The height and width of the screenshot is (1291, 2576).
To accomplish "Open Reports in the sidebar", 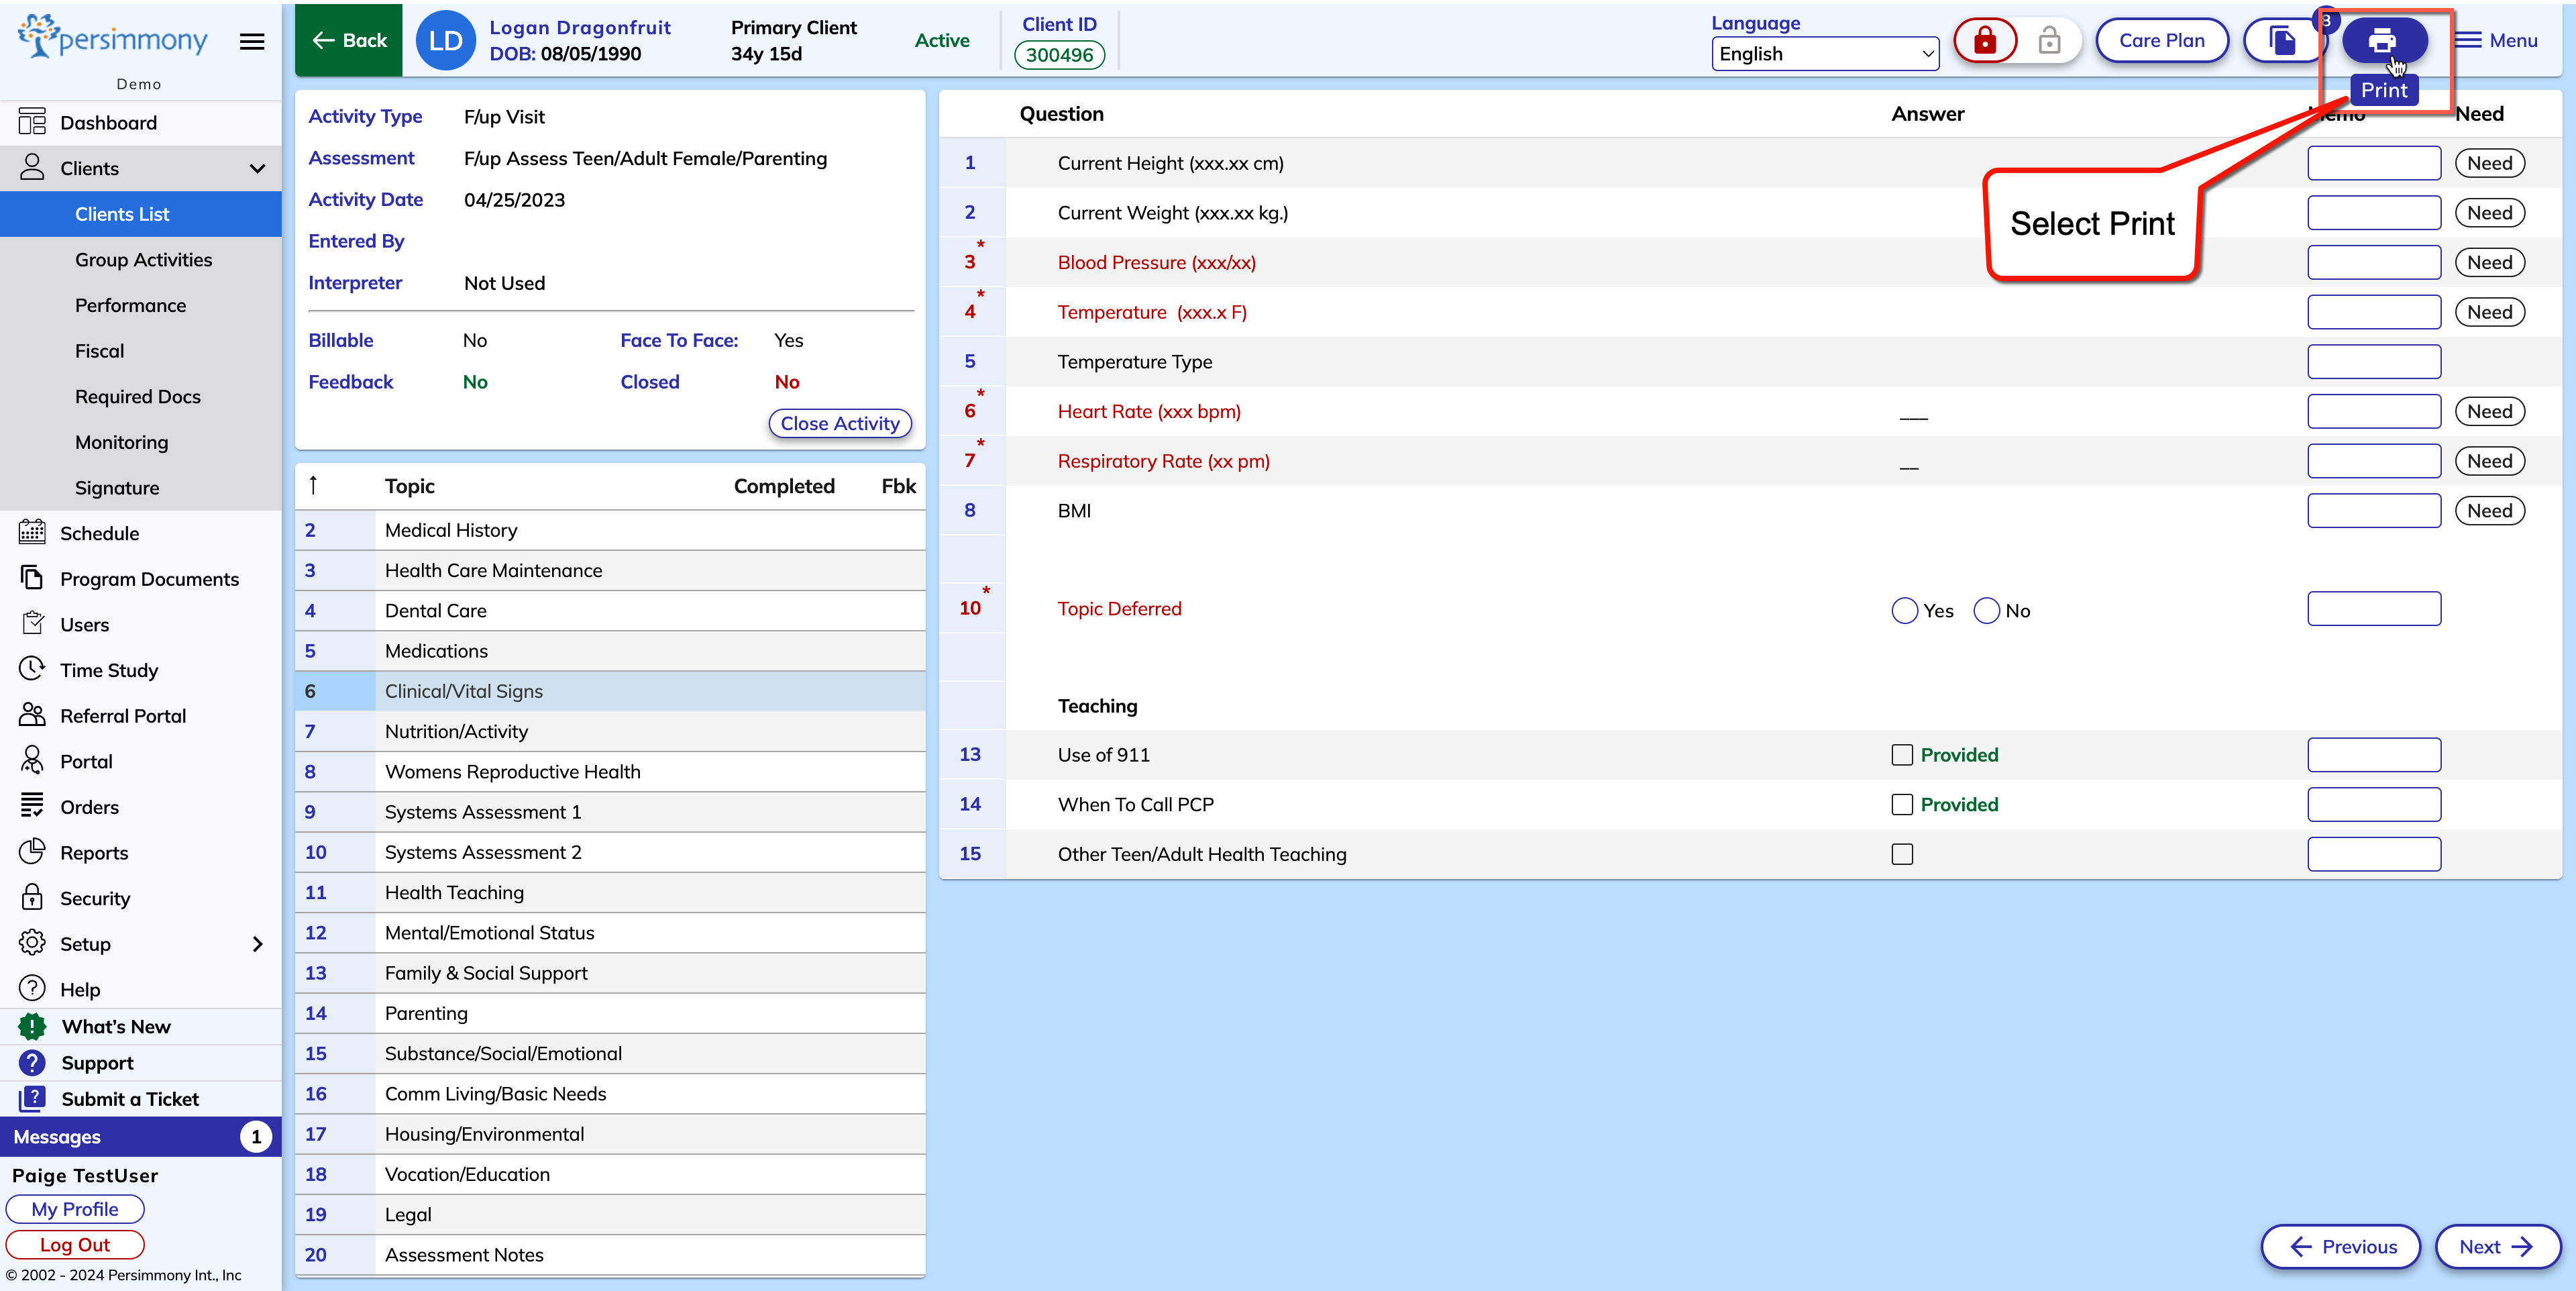I will coord(94,853).
